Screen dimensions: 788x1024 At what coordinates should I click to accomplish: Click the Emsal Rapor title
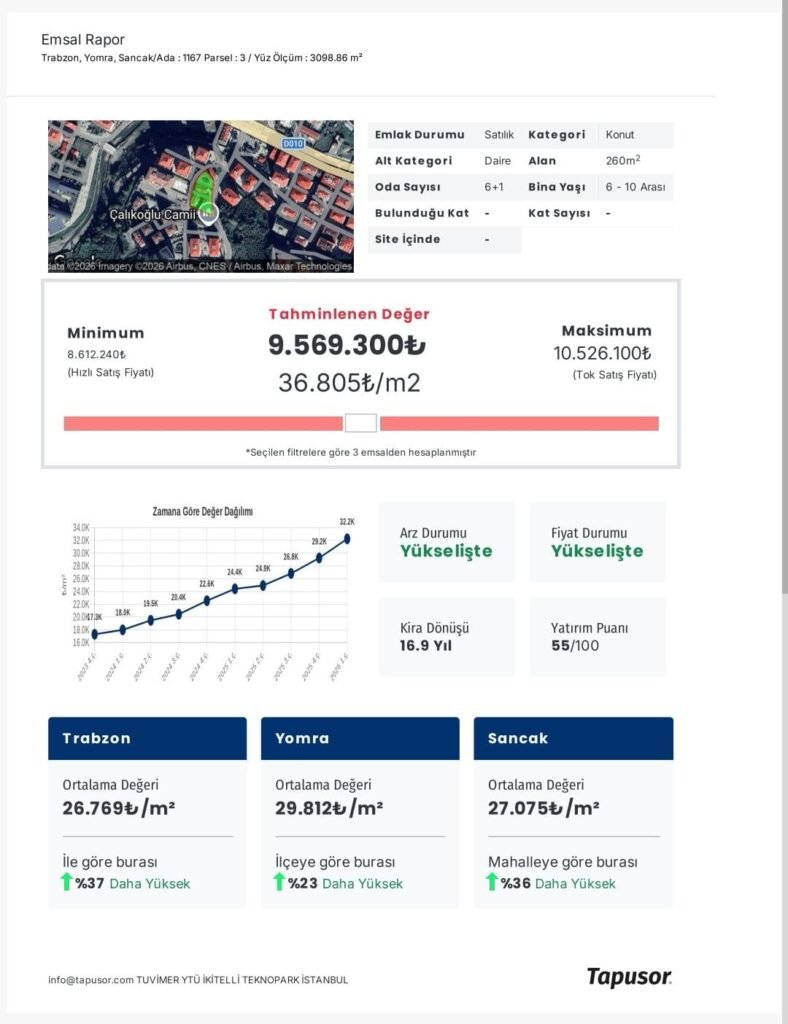(x=83, y=40)
